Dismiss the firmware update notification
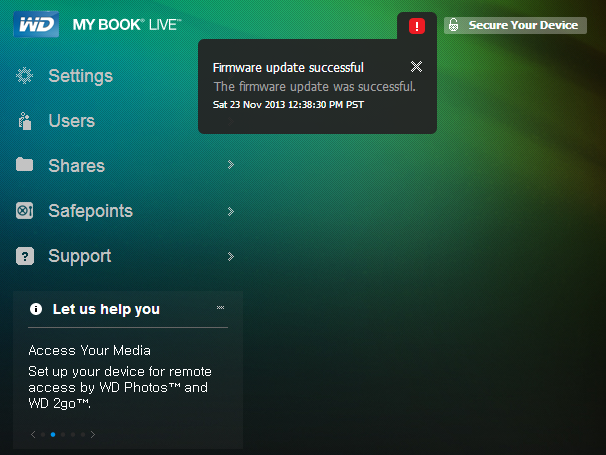This screenshot has width=606, height=455. coord(417,67)
